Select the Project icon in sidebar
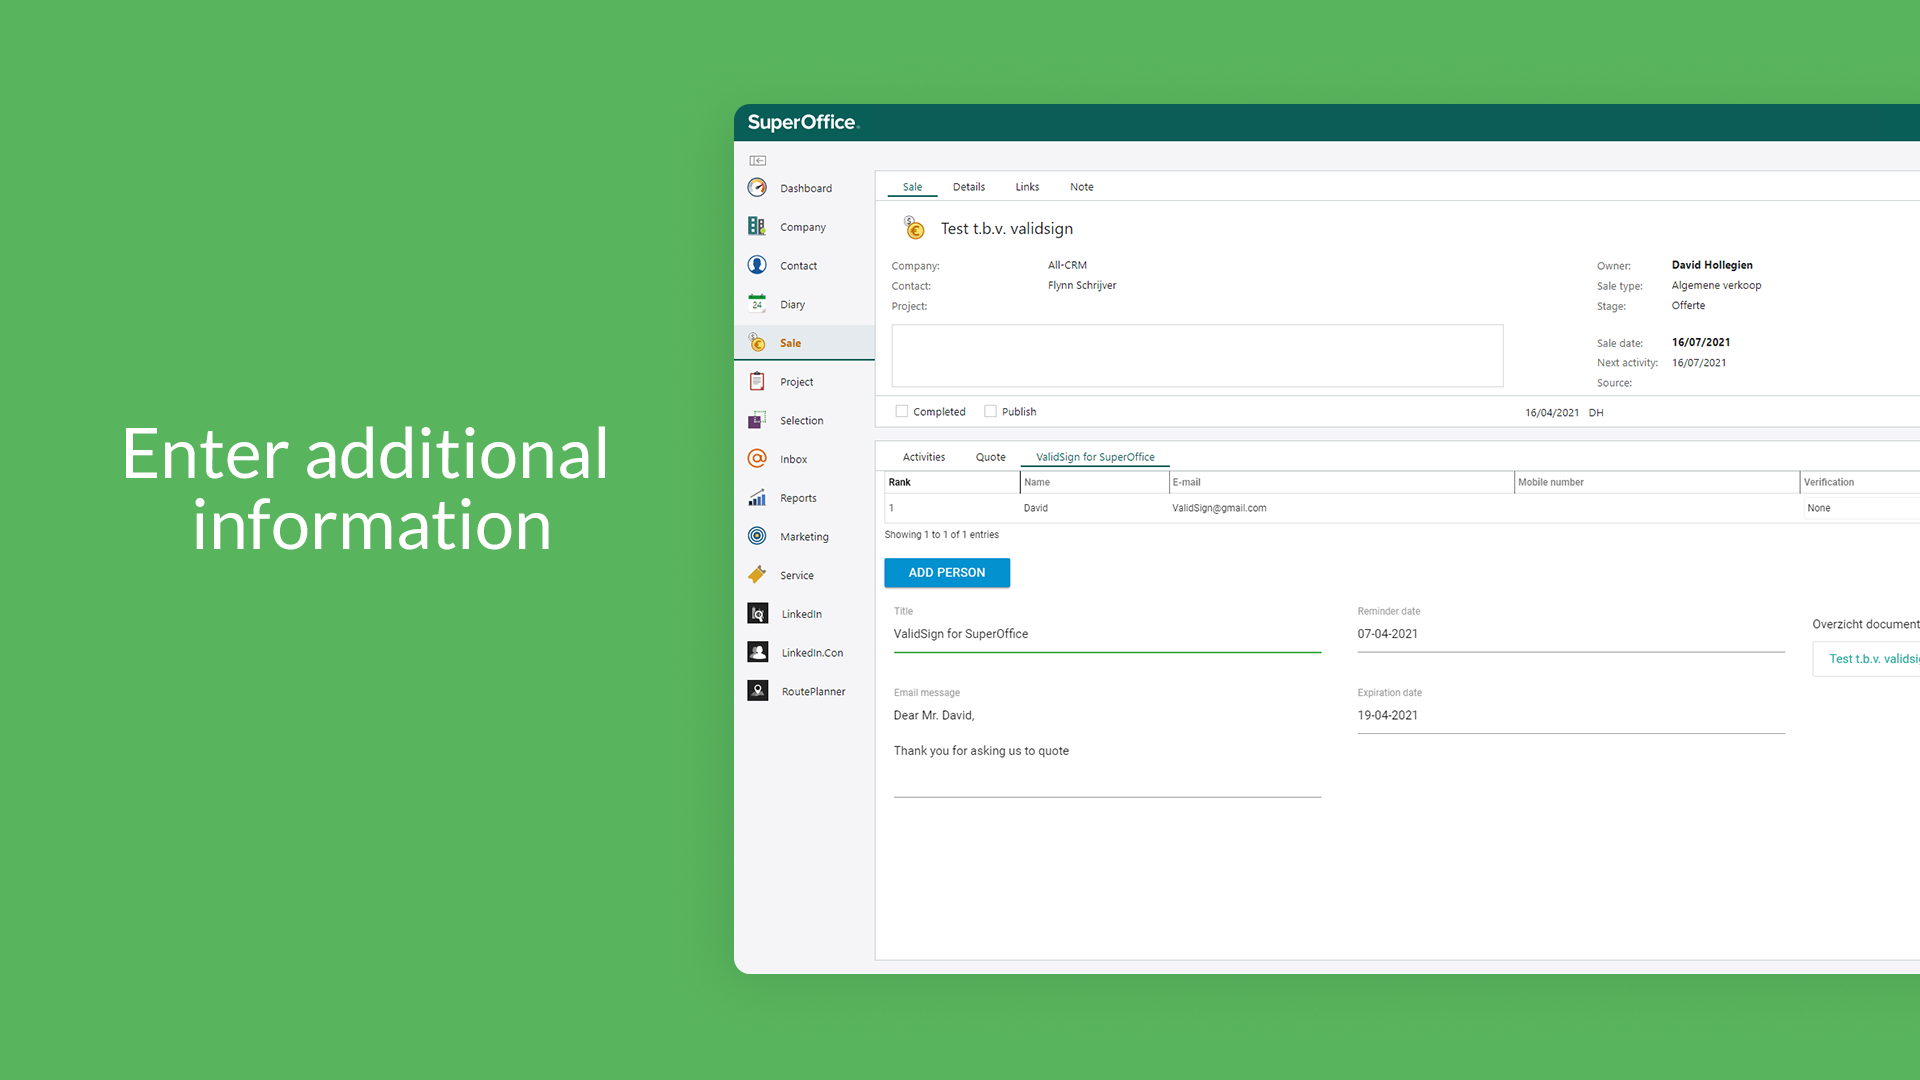The height and width of the screenshot is (1080, 1920). (x=760, y=381)
